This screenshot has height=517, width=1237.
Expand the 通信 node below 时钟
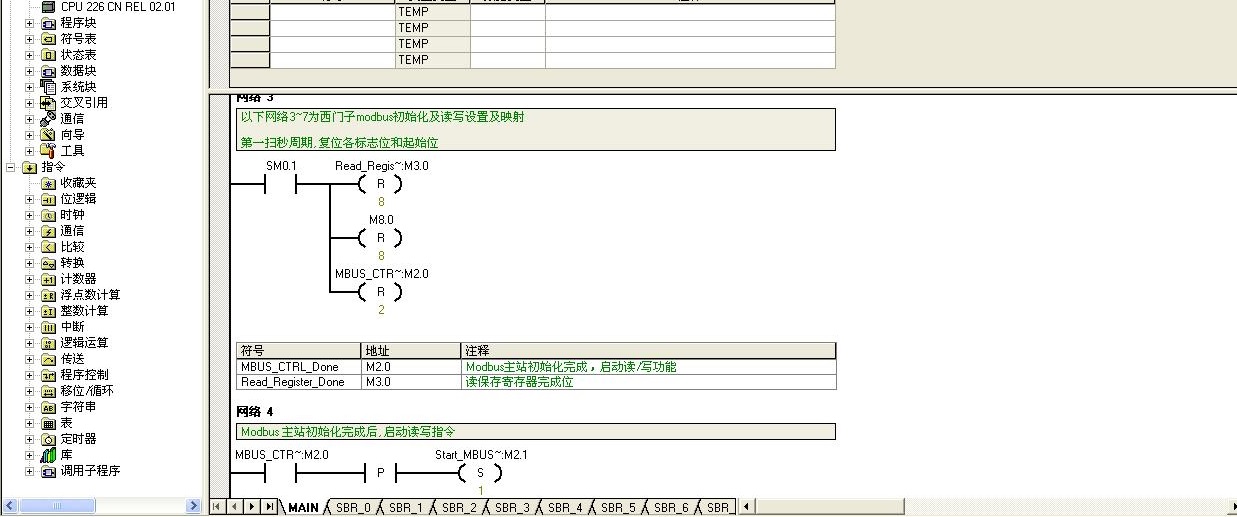[29, 231]
